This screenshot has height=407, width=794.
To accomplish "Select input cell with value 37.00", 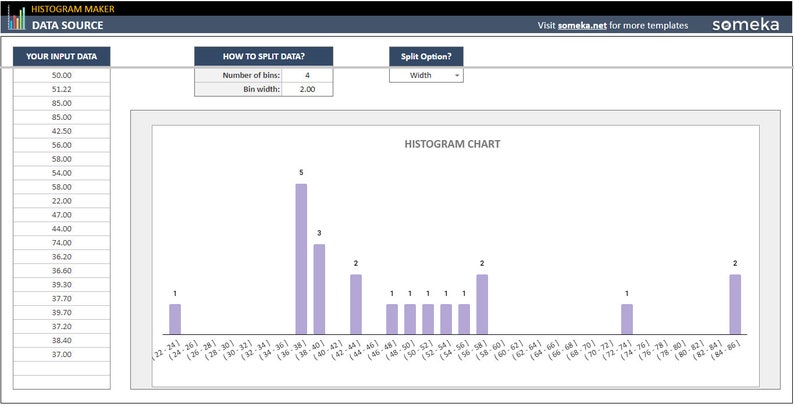I will click(x=61, y=354).
